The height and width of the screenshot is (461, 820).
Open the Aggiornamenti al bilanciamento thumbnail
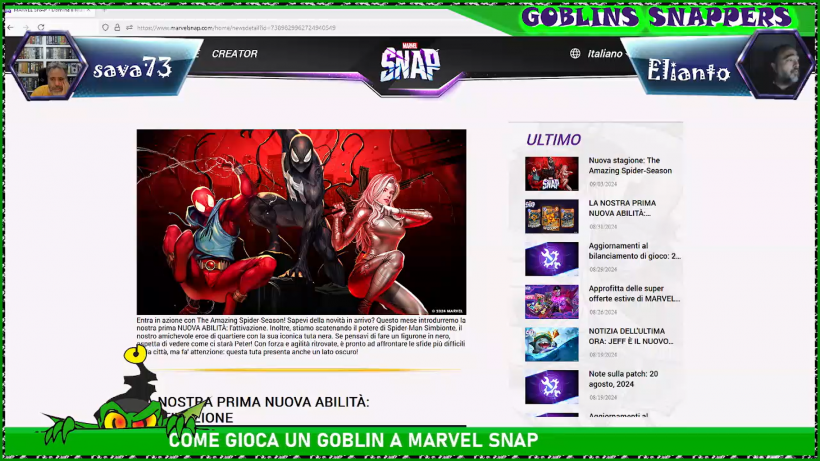click(552, 259)
